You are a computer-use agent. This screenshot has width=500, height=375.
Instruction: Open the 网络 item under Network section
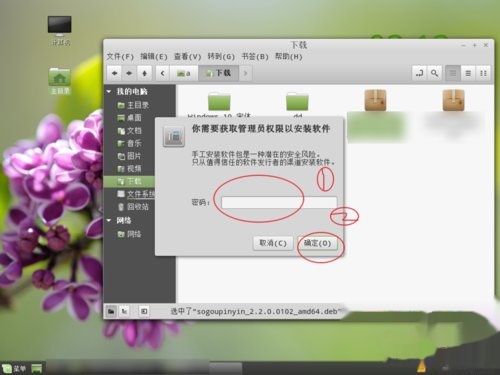click(x=129, y=234)
